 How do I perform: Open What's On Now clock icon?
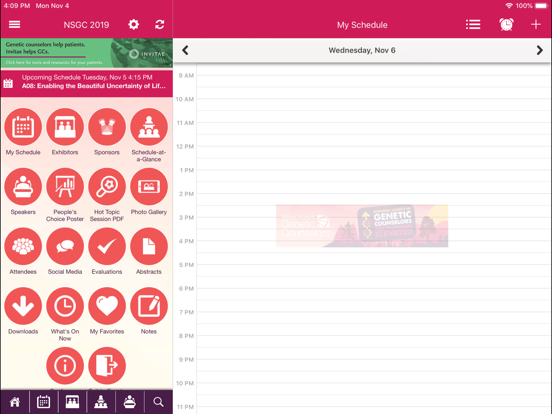[x=65, y=306]
